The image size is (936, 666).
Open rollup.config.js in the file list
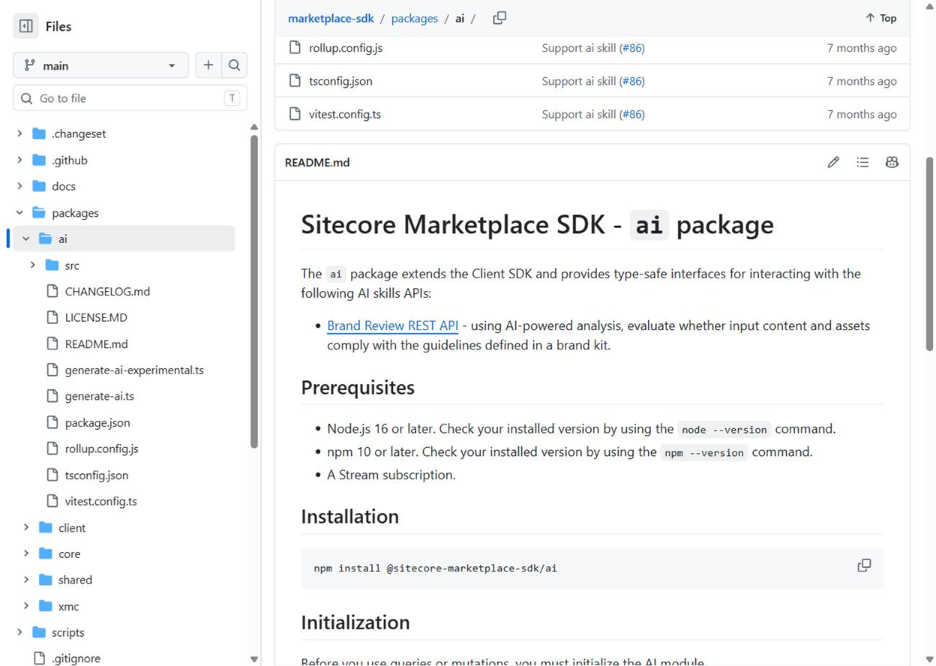[346, 48]
